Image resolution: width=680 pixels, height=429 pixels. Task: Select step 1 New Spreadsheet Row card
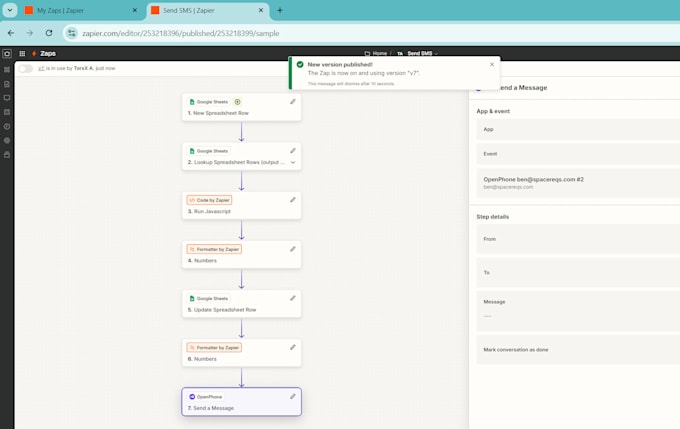coord(242,107)
